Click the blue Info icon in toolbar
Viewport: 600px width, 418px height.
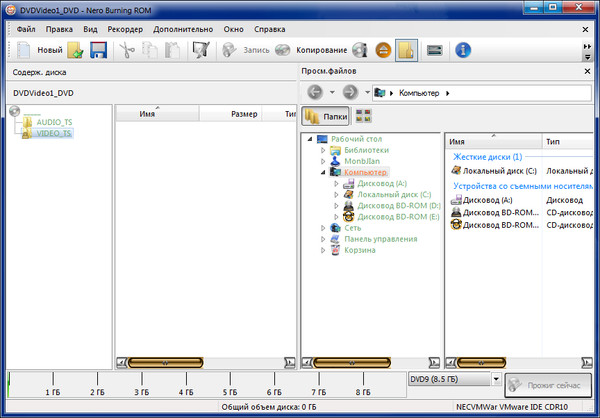point(463,49)
